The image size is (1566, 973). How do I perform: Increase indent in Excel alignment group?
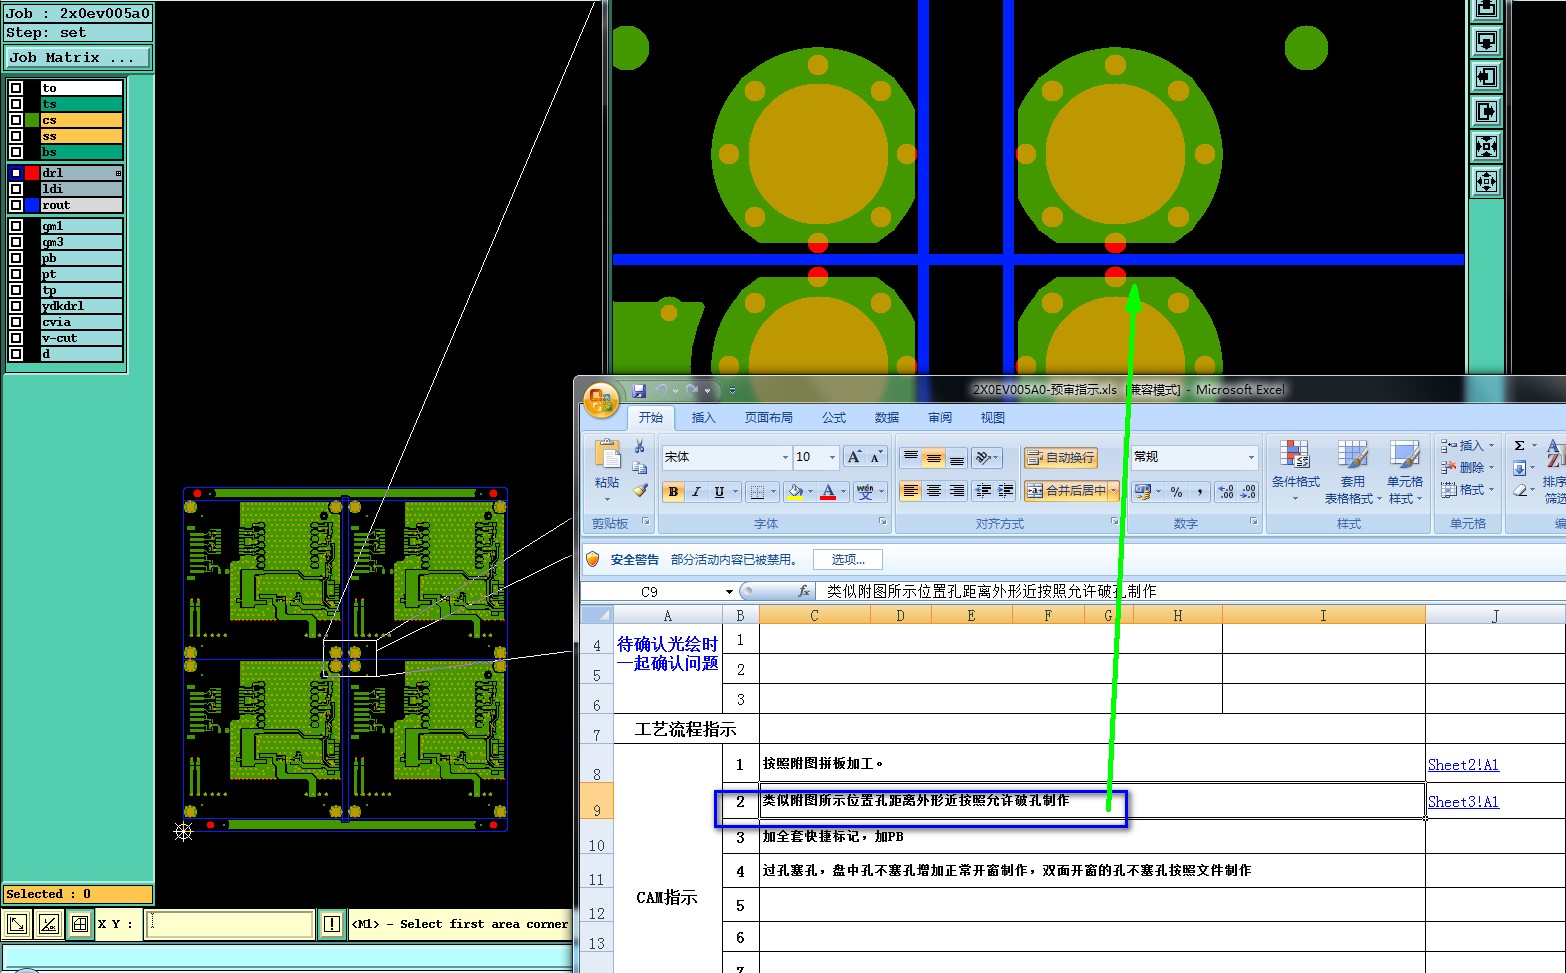pyautogui.click(x=1006, y=491)
